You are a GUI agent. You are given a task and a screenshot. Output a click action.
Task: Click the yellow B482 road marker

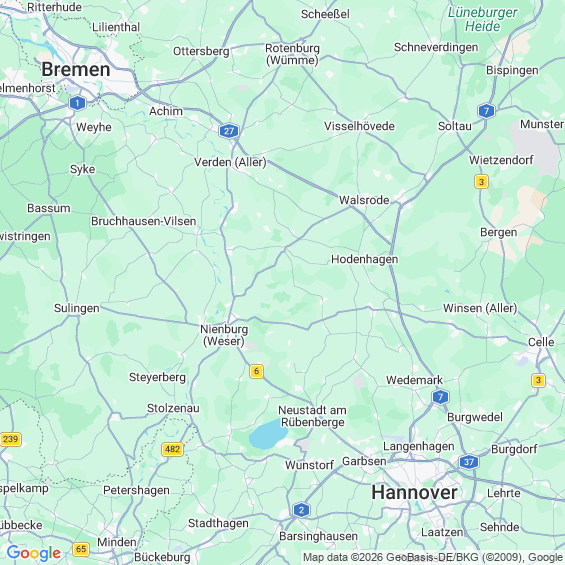point(172,449)
